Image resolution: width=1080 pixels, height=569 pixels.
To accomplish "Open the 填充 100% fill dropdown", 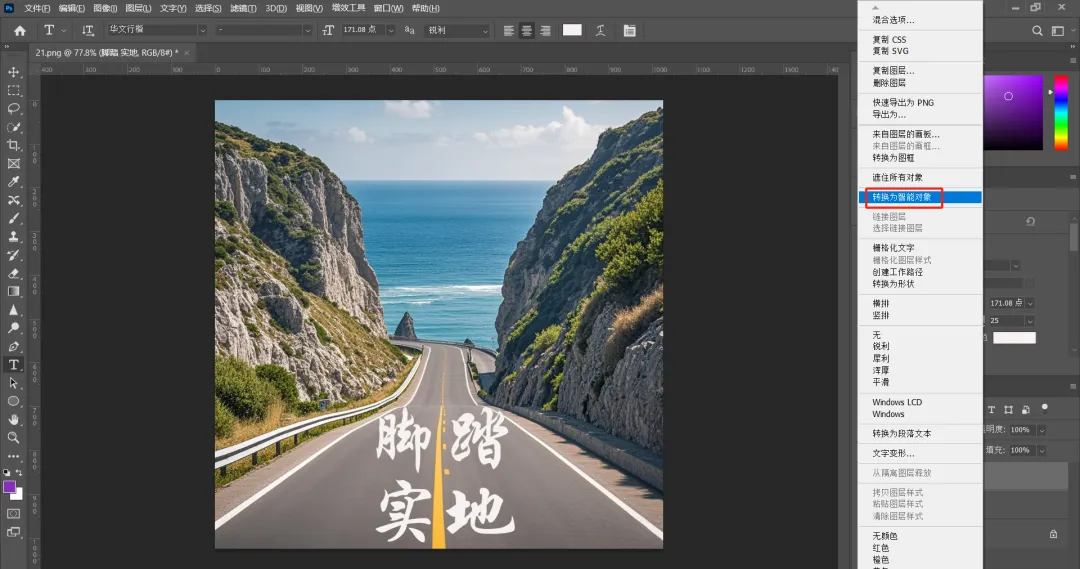I will pyautogui.click(x=1041, y=451).
